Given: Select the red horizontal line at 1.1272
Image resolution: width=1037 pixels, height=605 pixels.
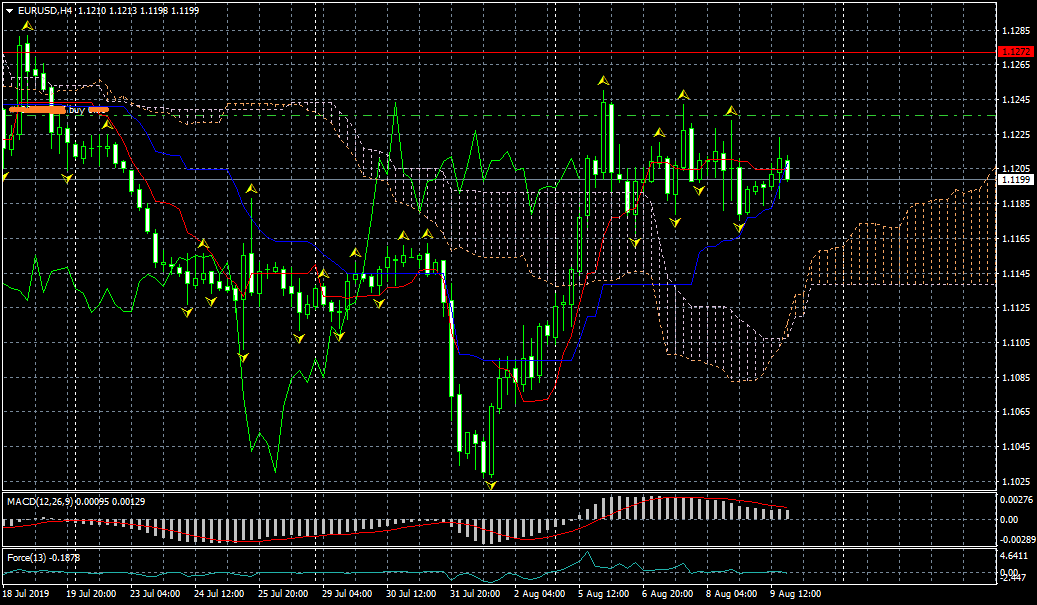Looking at the screenshot, I should pyautogui.click(x=500, y=52).
